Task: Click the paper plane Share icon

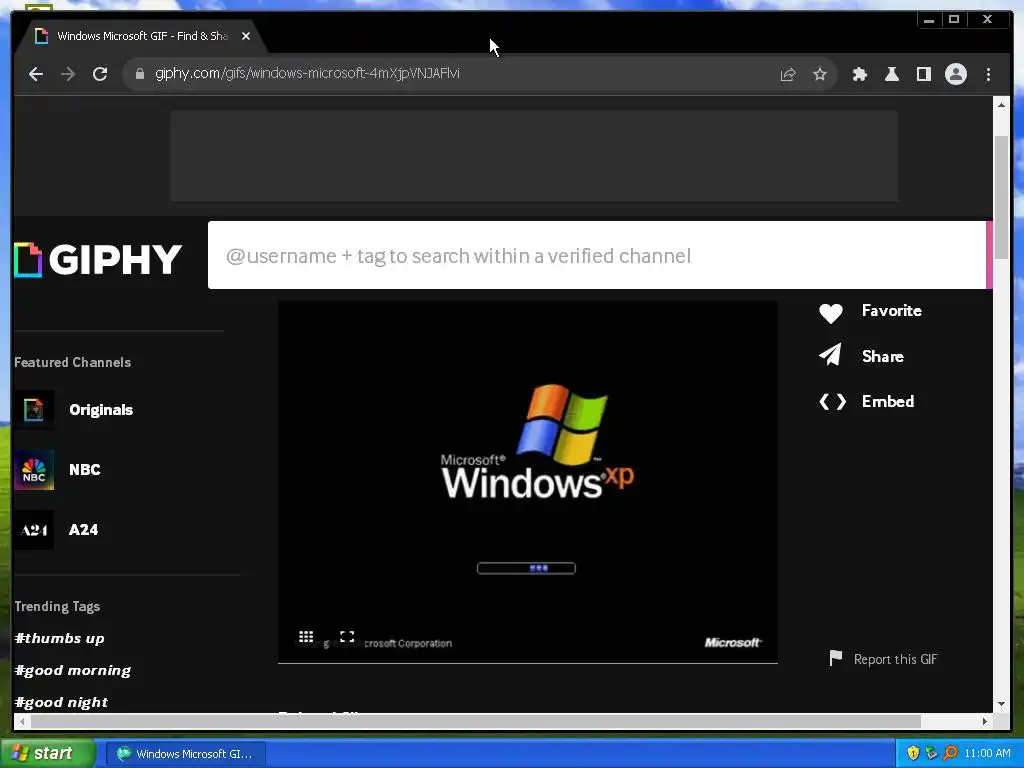Action: [x=831, y=355]
